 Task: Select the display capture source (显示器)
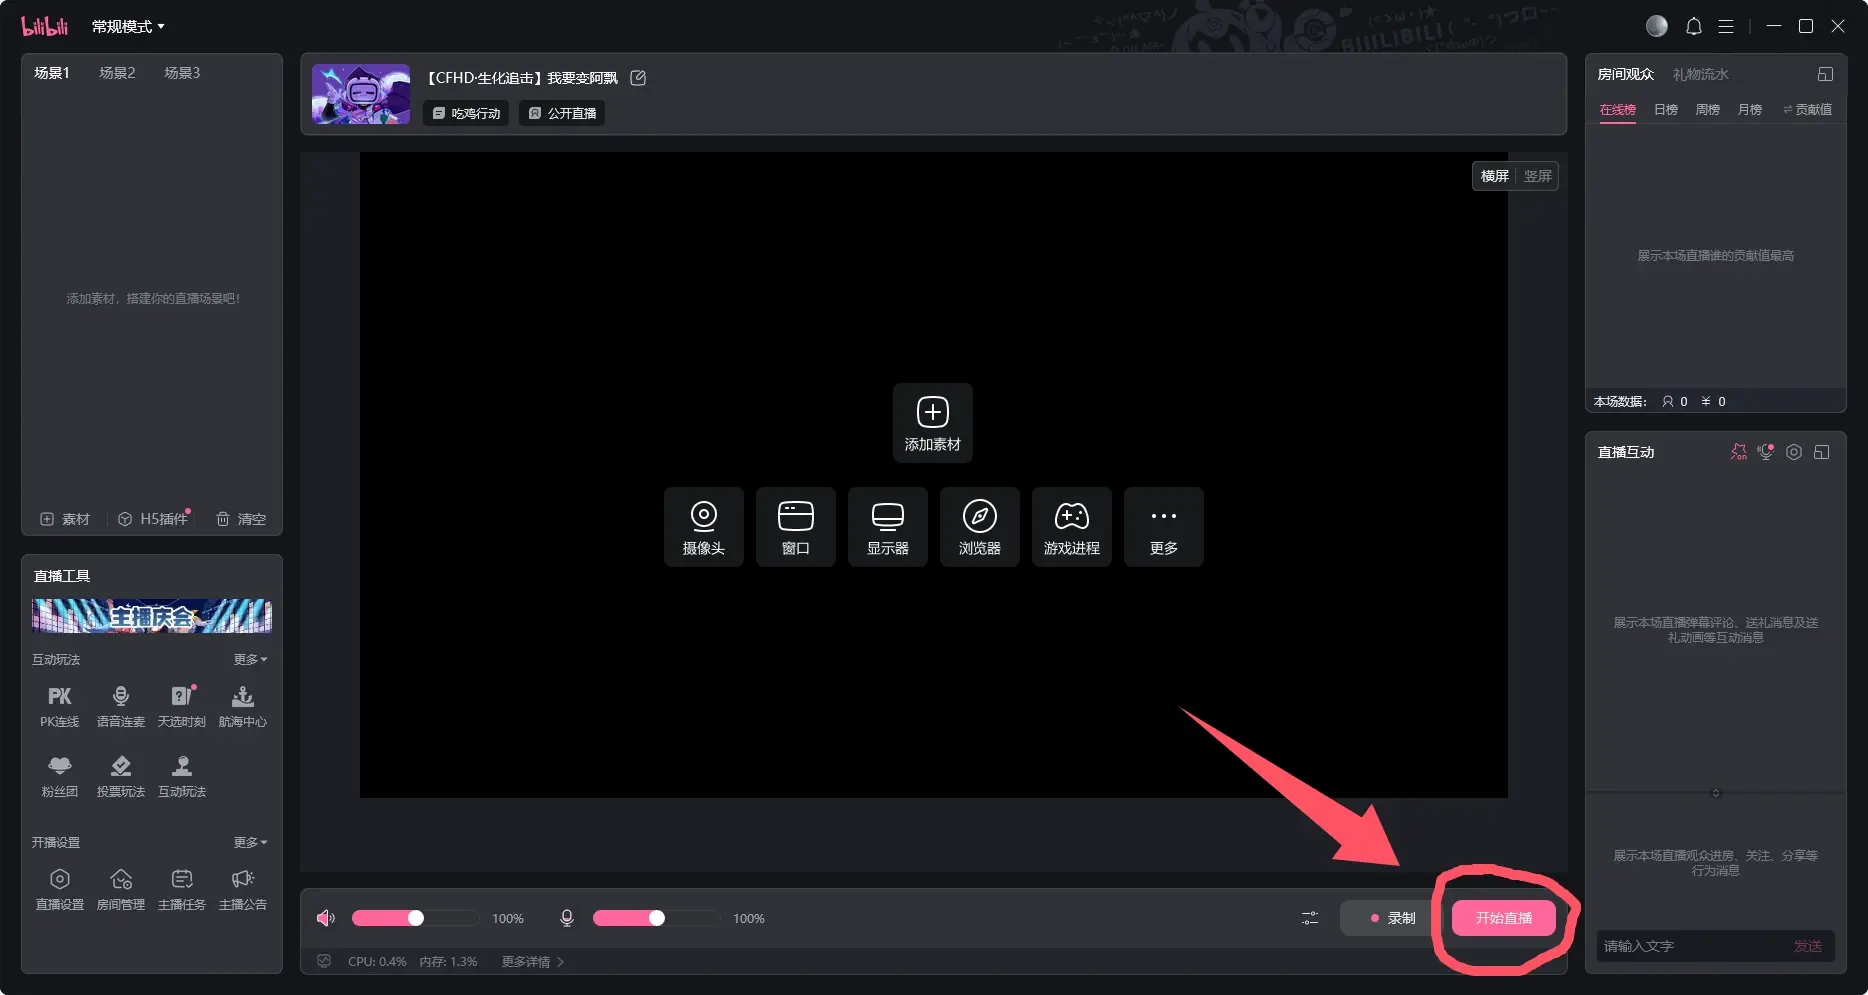tap(887, 527)
